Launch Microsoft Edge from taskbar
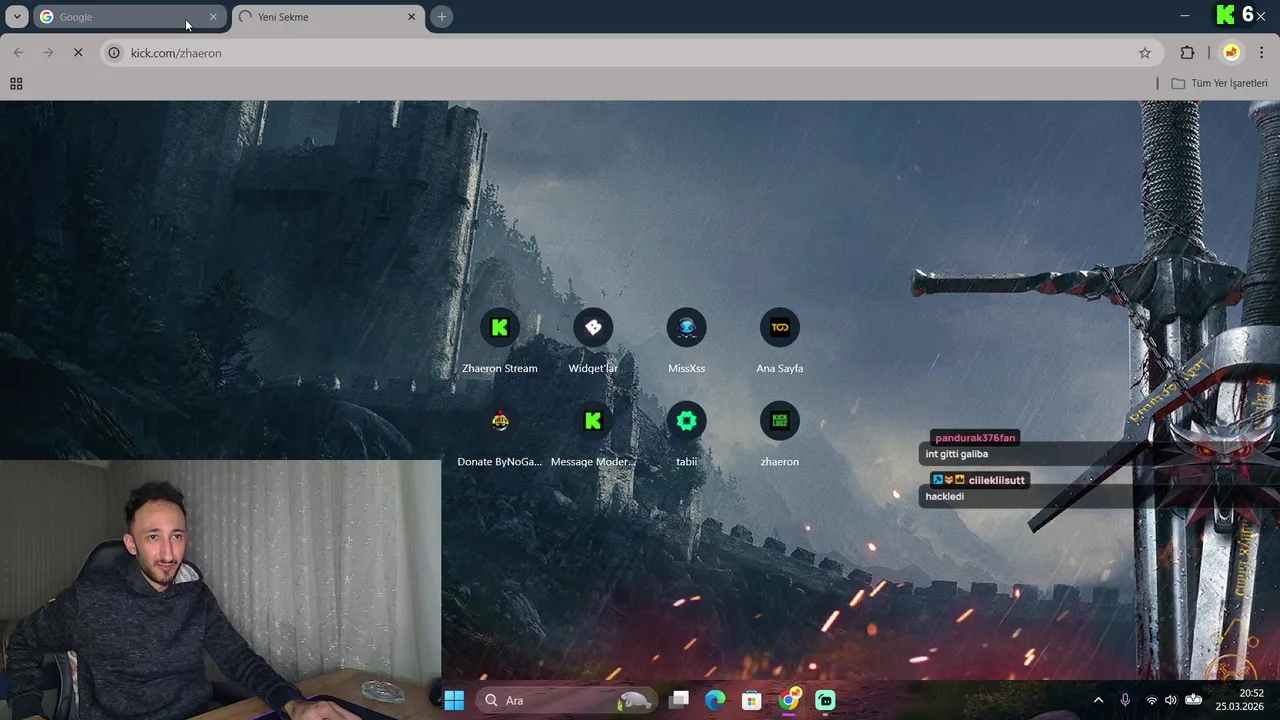 click(x=715, y=700)
